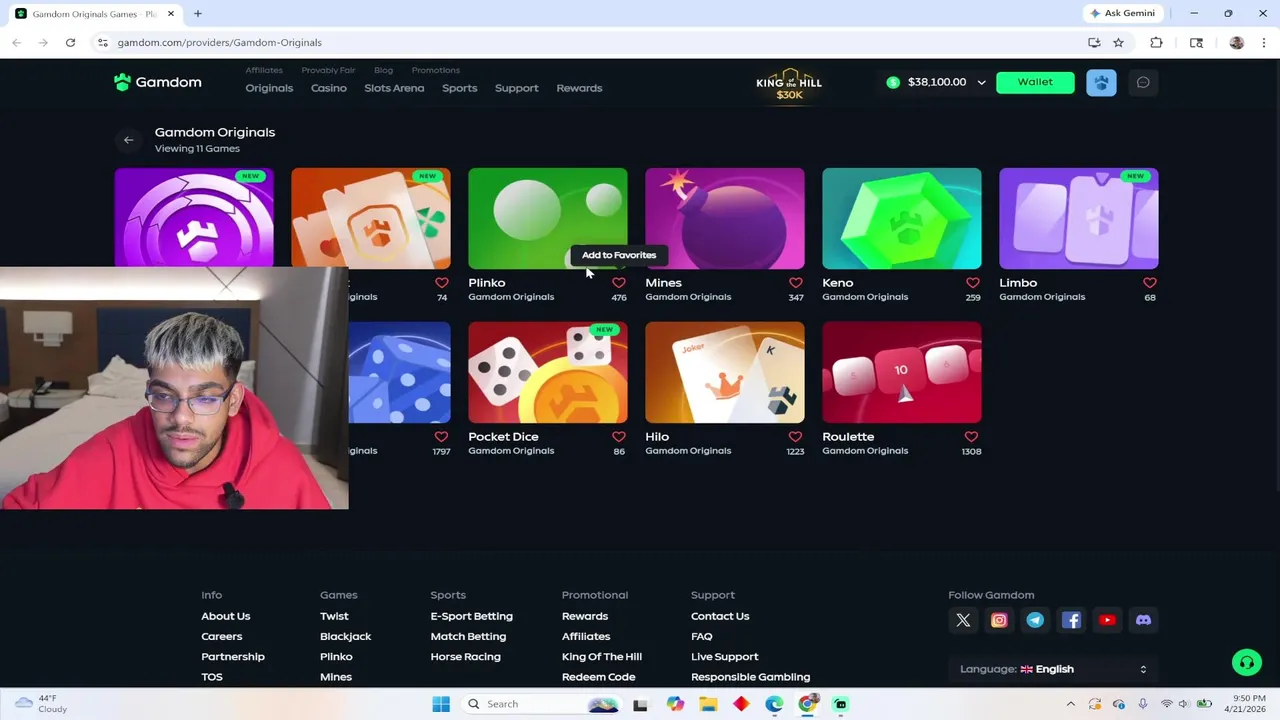Screen dimensions: 1280x720
Task: Click the Horse Racing footer link
Action: 465,657
